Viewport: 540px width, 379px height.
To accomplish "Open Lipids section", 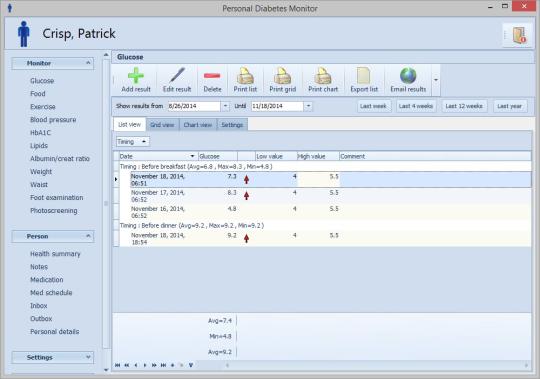I will click(x=39, y=146).
